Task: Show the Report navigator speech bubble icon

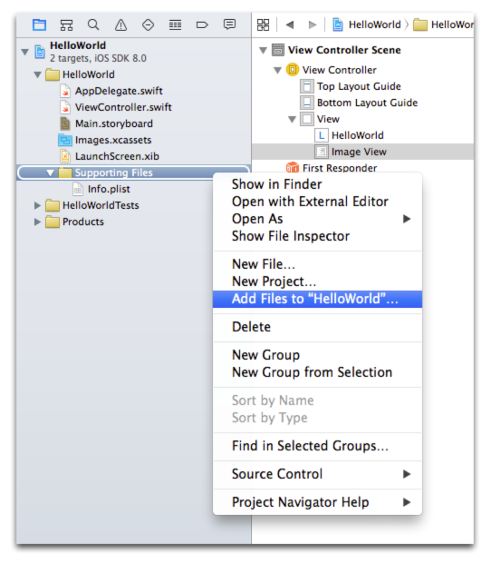Action: click(230, 24)
